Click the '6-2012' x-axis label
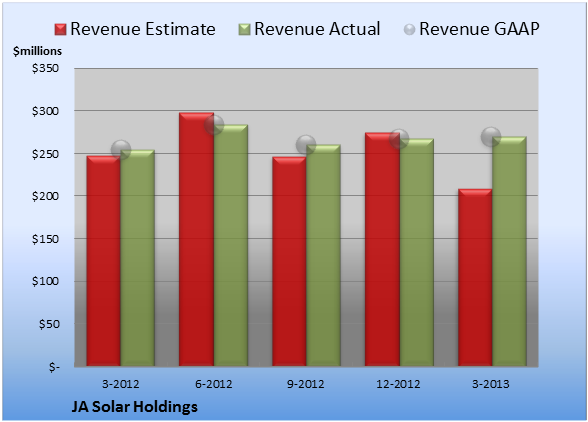Image resolution: width=588 pixels, height=422 pixels. (x=213, y=384)
